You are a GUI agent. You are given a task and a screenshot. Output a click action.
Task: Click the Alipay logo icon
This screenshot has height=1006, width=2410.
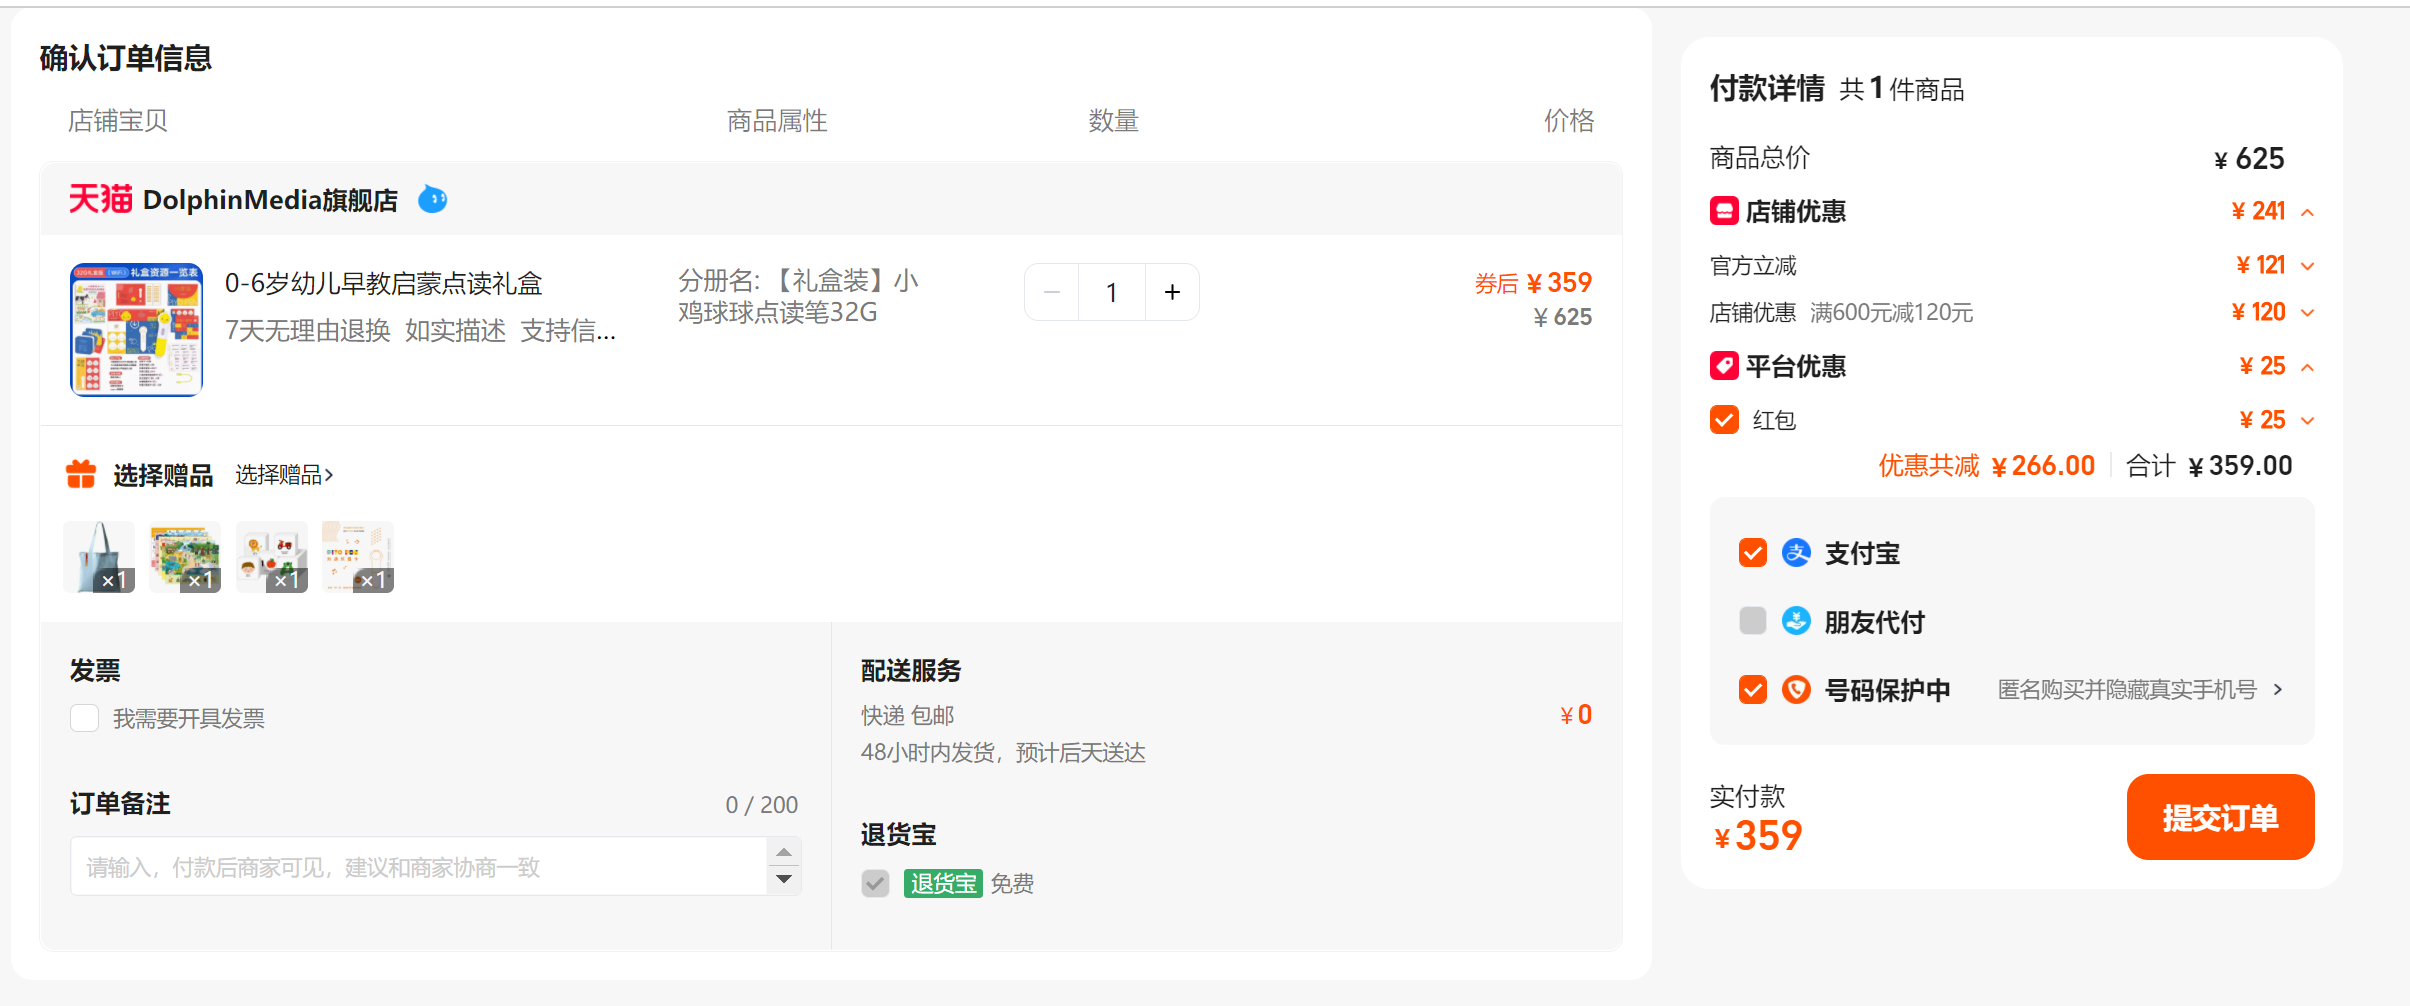(x=1796, y=553)
